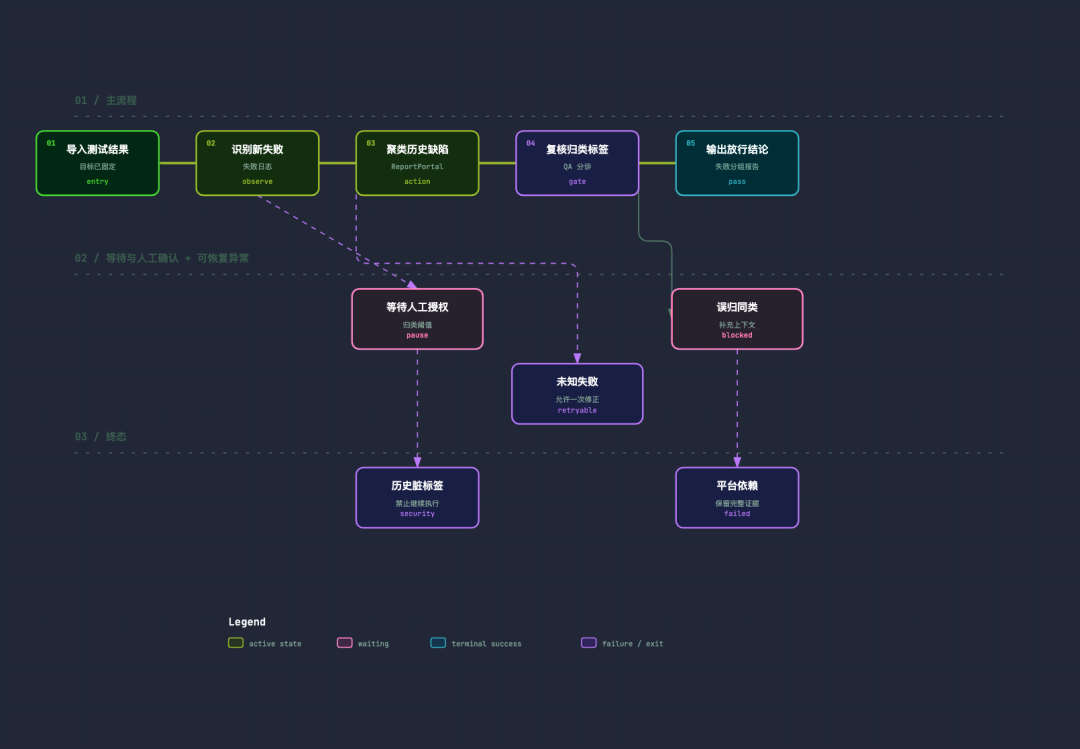Click the '目标已固定' subtitle text

97,167
